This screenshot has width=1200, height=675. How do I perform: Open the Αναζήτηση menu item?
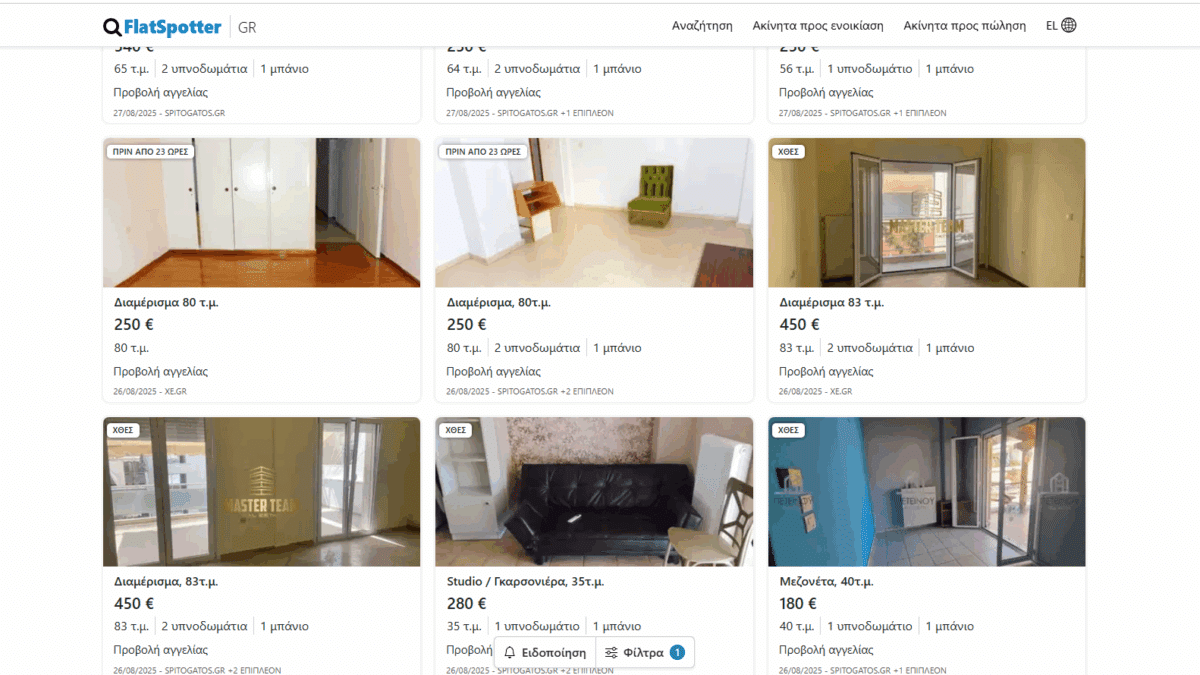(x=702, y=26)
